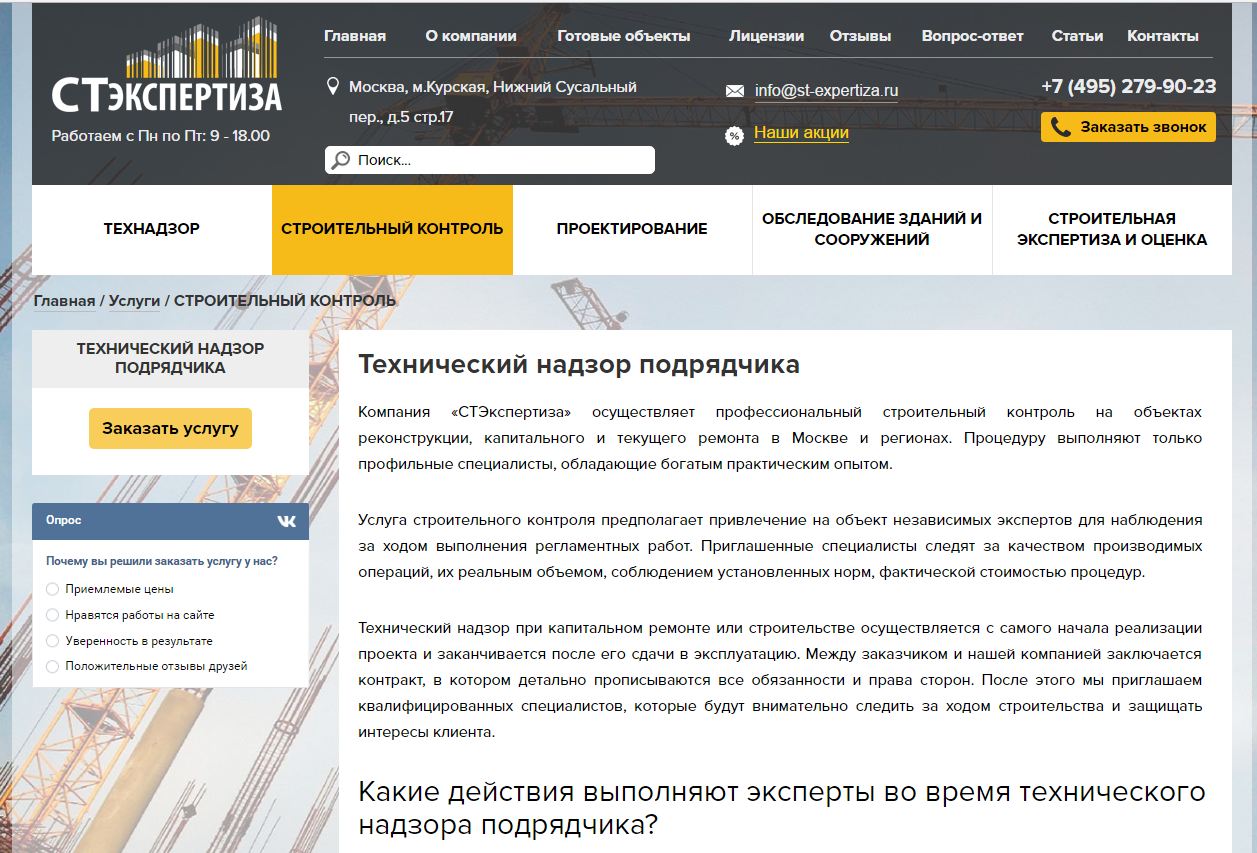Select the СТРОИТЕЛЬНЫЙ КОНТРОЛЬ tab
Viewport: 1257px width, 853px height.
(x=392, y=229)
